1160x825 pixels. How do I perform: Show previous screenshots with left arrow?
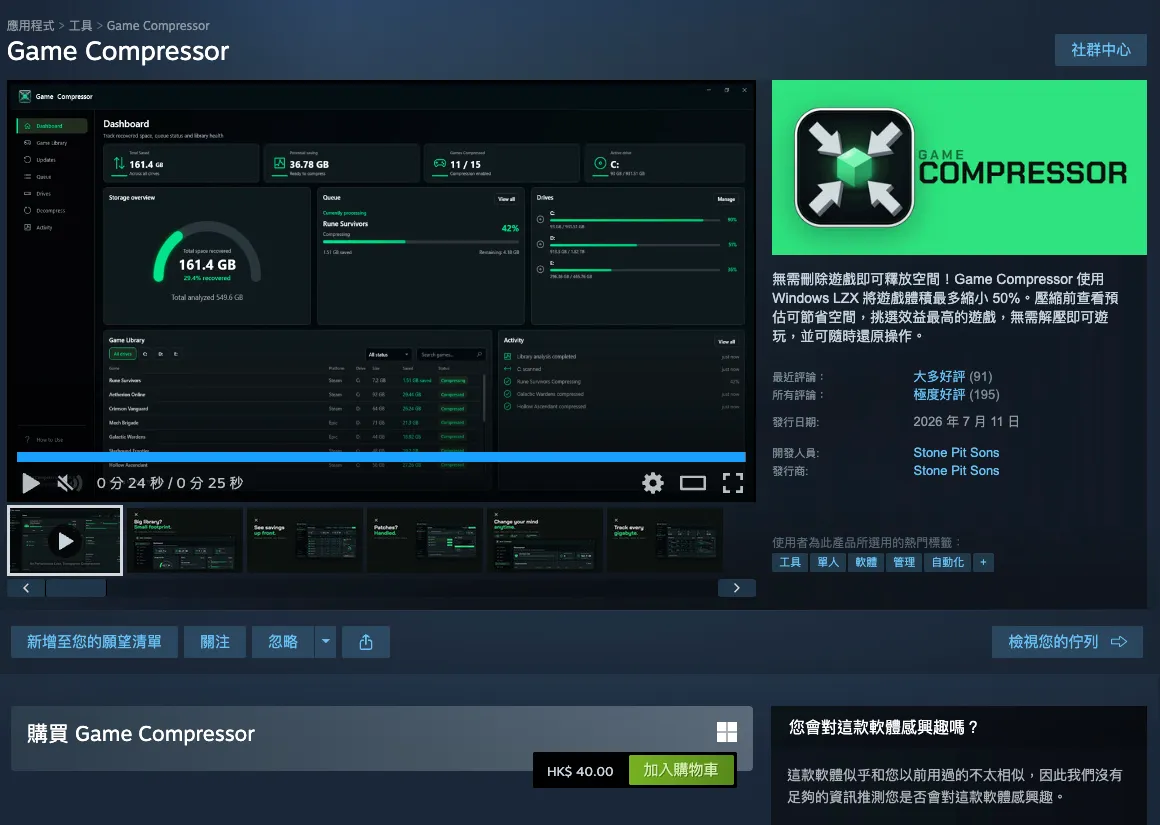tap(26, 587)
